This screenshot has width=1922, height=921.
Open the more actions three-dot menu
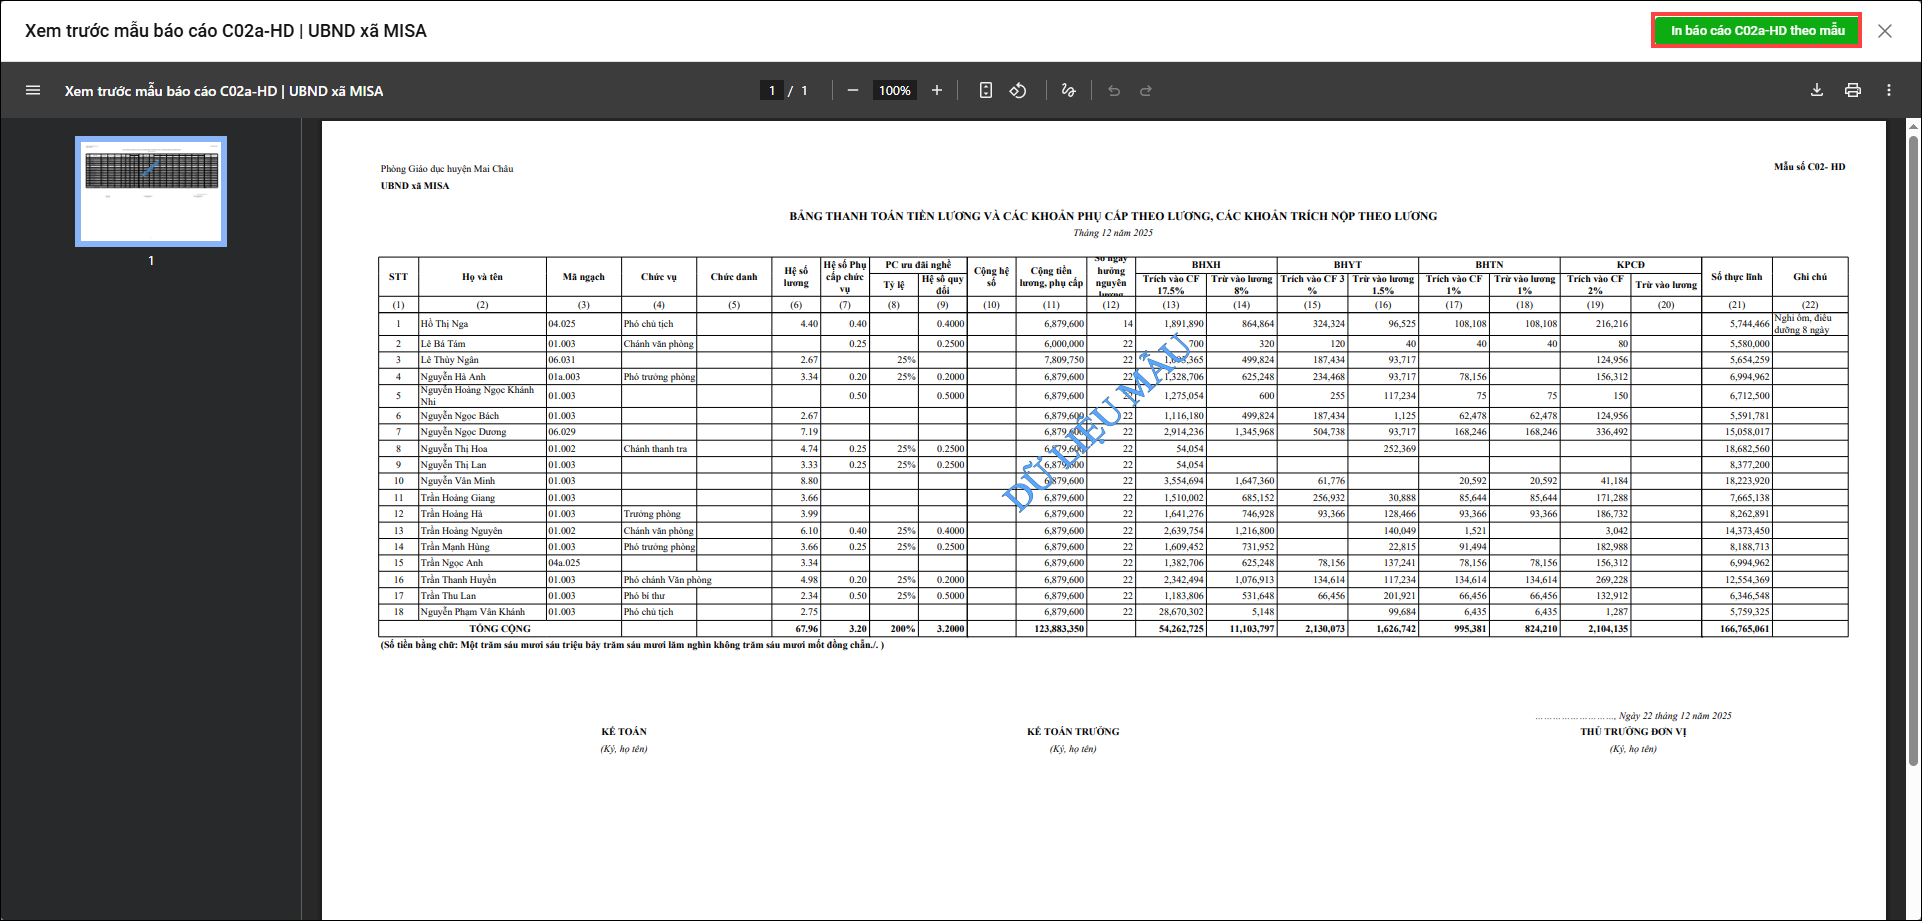point(1889,91)
